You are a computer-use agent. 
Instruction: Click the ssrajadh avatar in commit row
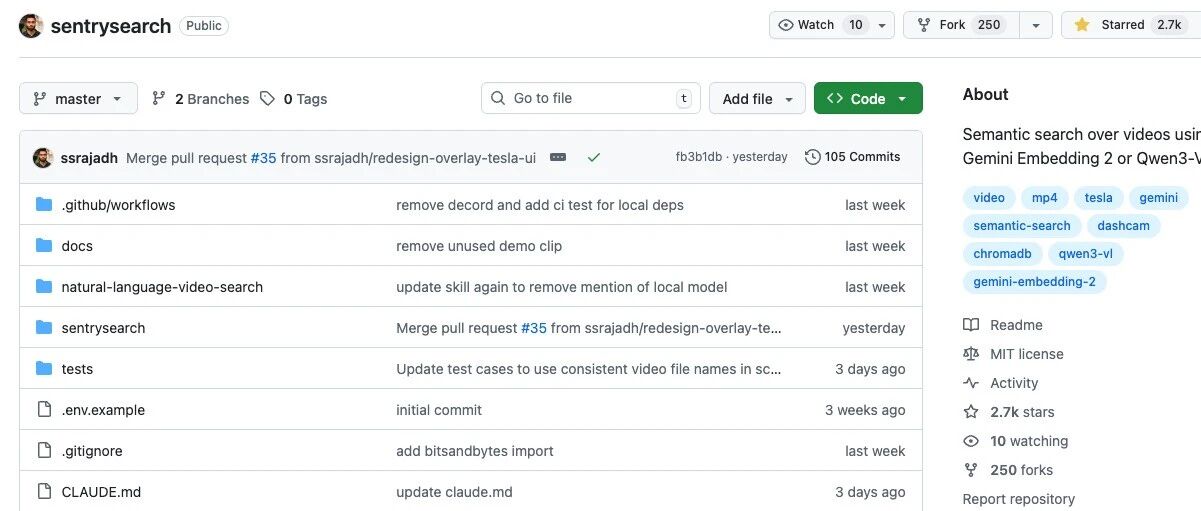pyautogui.click(x=43, y=158)
